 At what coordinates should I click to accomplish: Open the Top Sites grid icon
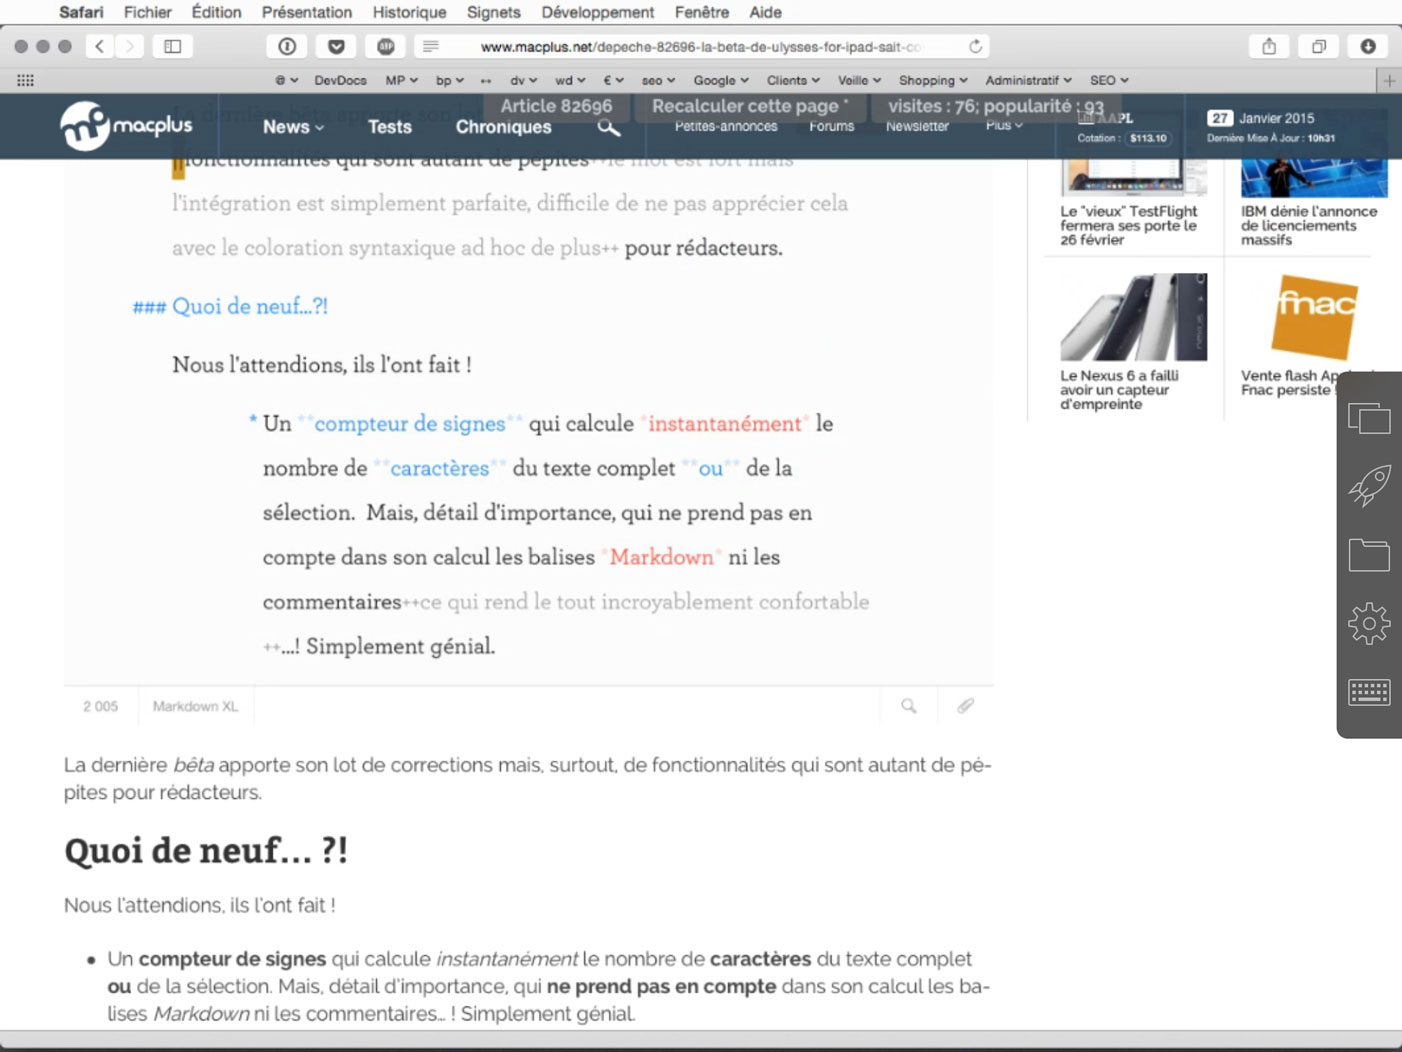26,80
